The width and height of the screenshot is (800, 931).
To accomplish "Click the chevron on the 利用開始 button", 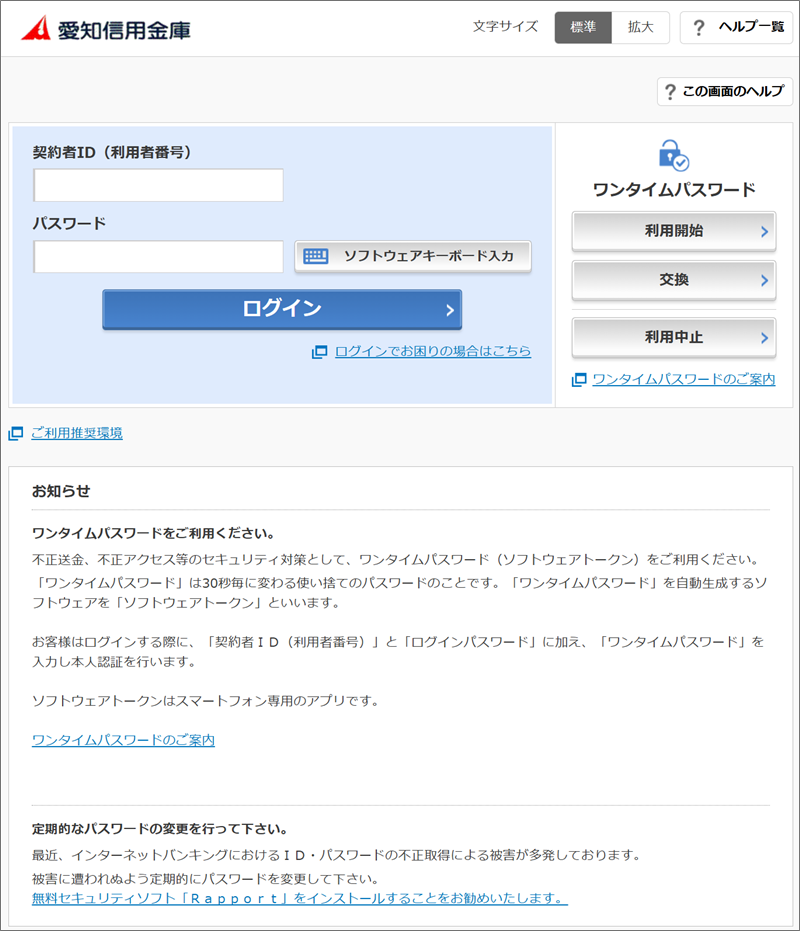I will pyautogui.click(x=764, y=232).
